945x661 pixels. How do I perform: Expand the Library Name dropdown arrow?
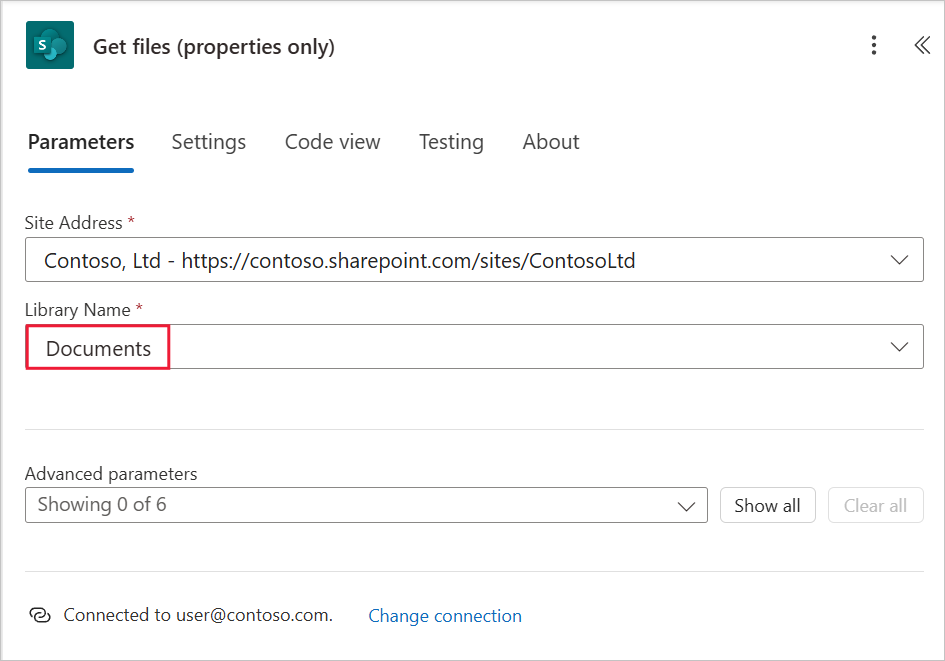[x=899, y=346]
